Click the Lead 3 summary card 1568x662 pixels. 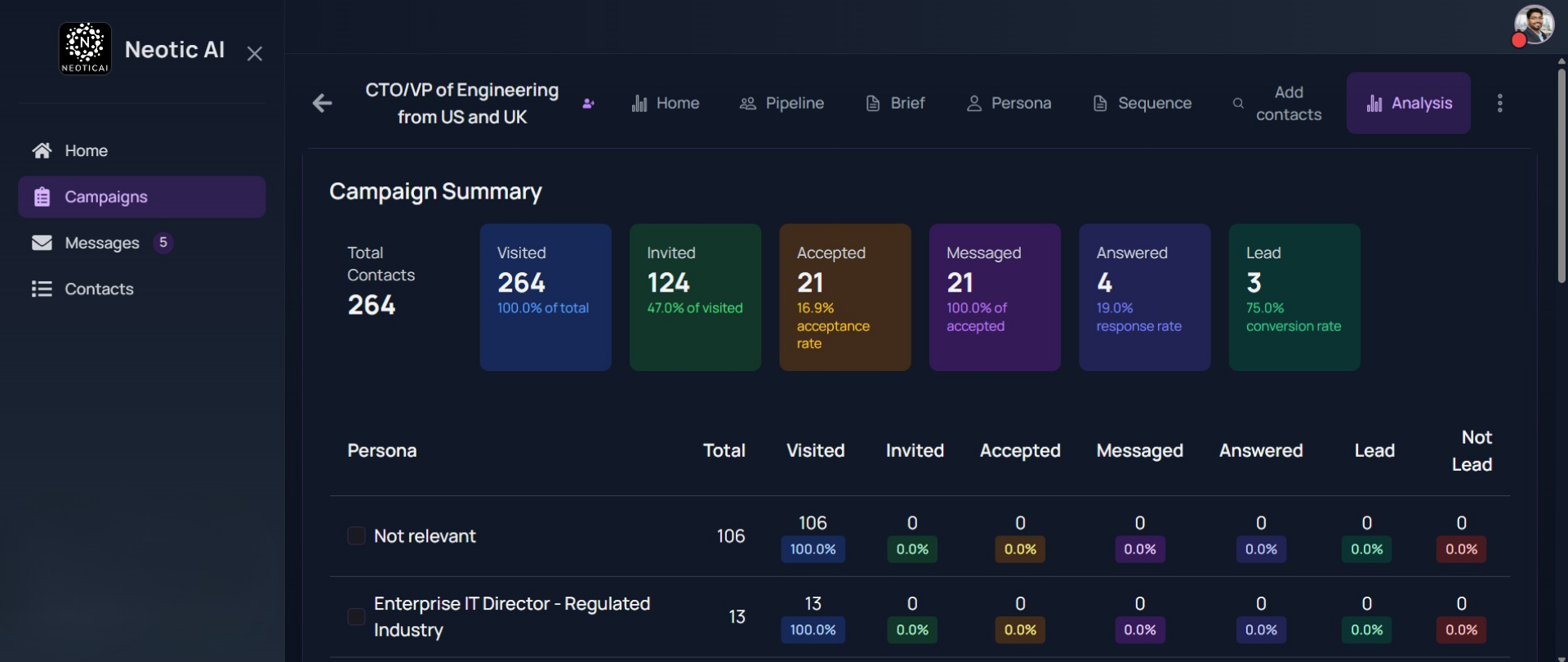(1295, 297)
